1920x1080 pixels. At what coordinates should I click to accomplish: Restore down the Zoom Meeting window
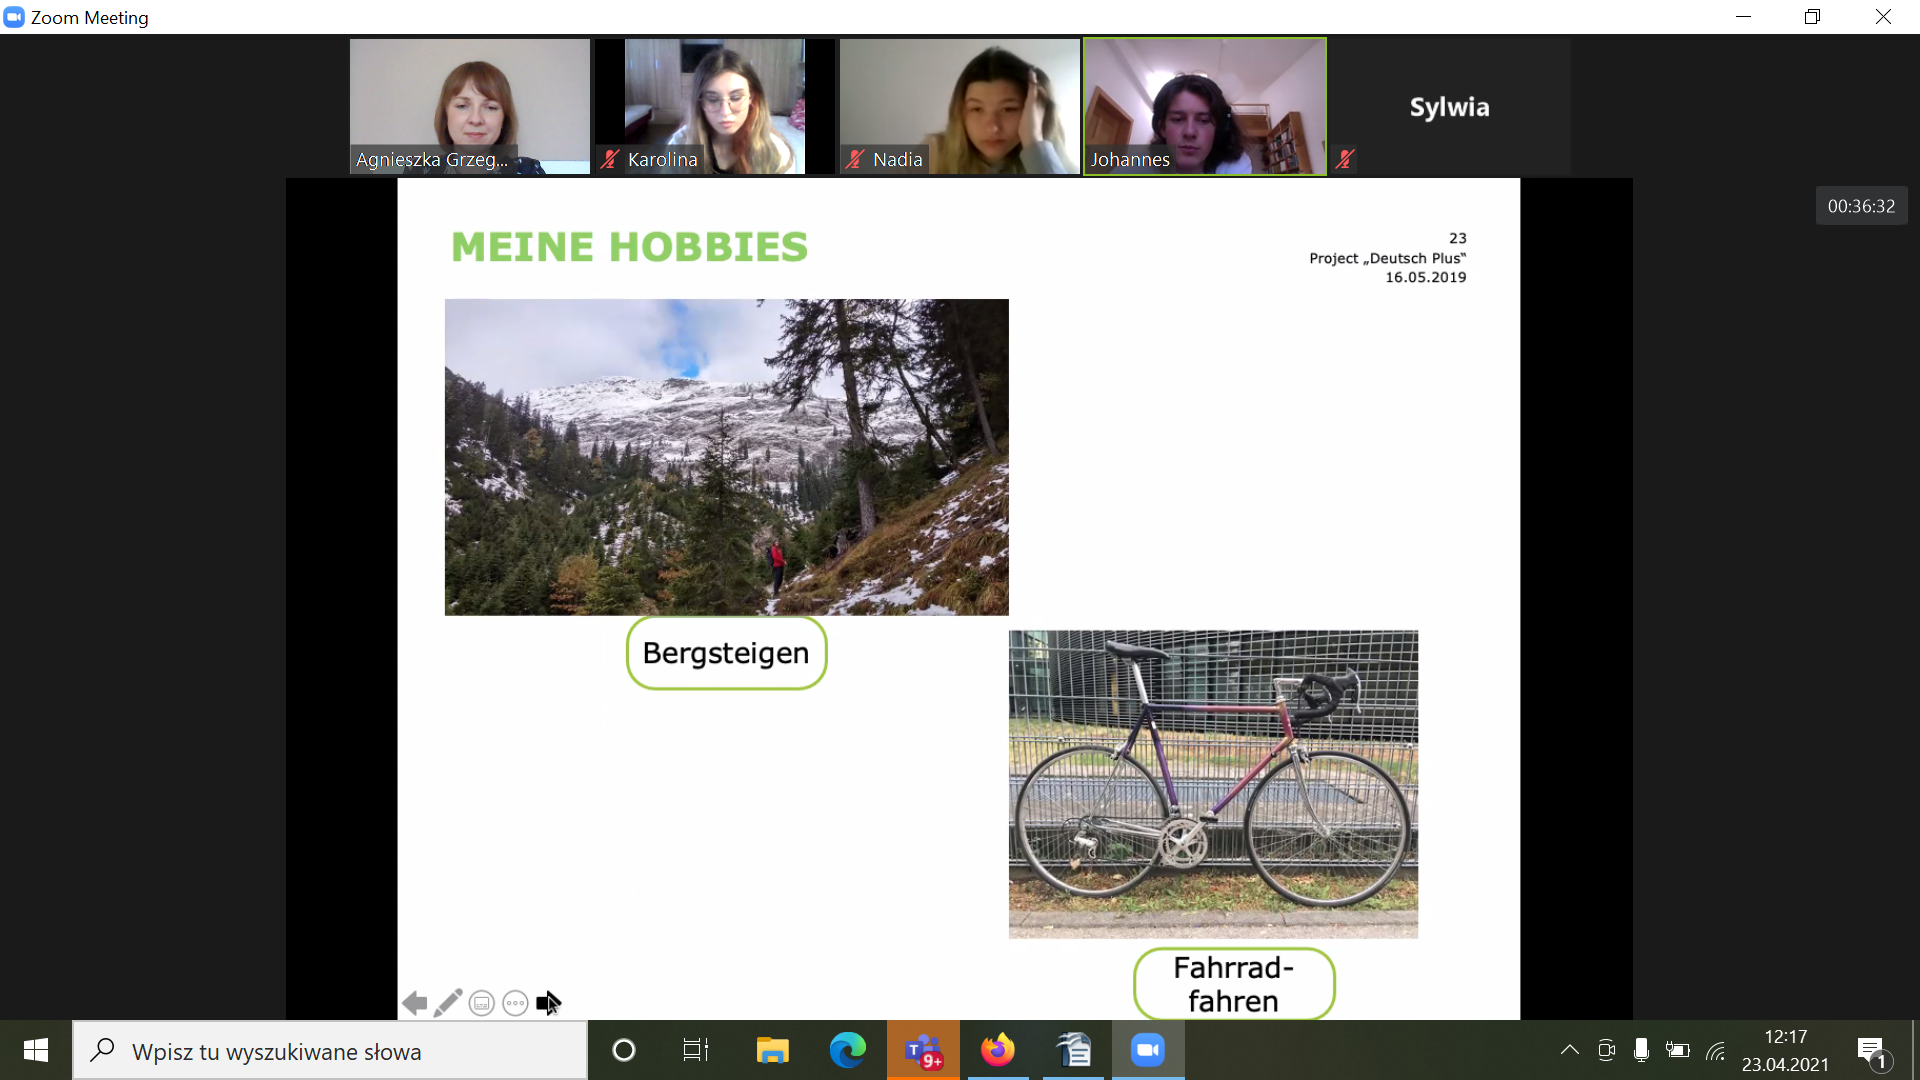pos(1812,17)
